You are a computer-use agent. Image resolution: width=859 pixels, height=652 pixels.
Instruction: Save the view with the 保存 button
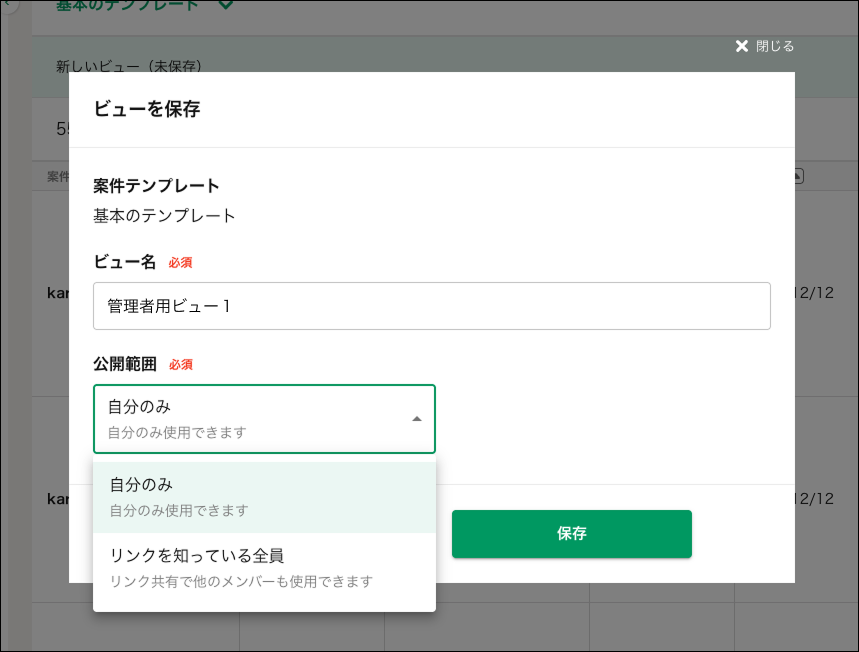[571, 534]
